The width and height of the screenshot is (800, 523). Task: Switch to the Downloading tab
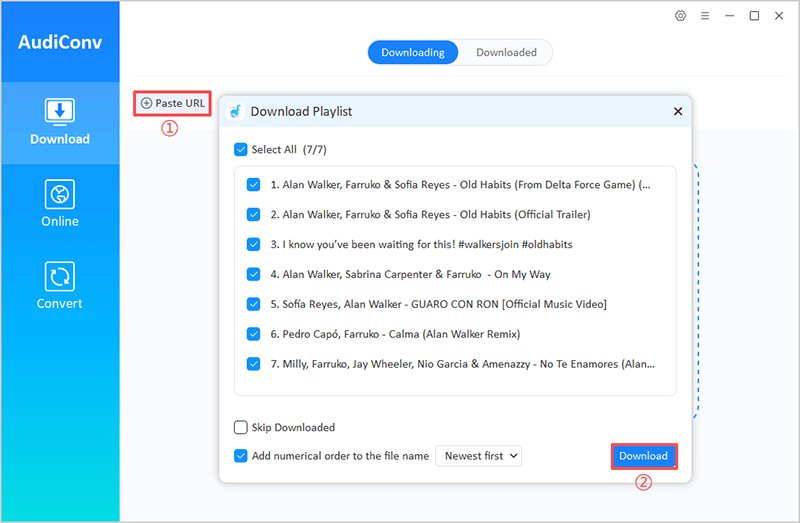point(413,53)
